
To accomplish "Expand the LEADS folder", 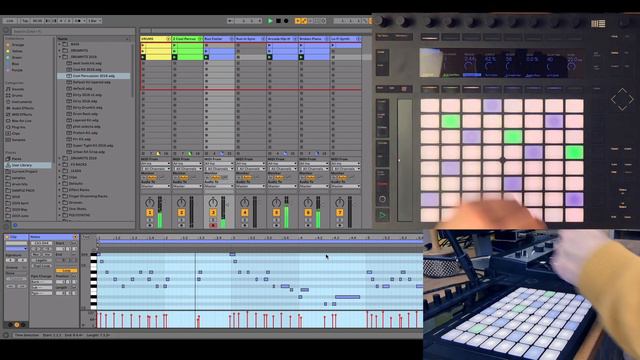I will (60, 171).
